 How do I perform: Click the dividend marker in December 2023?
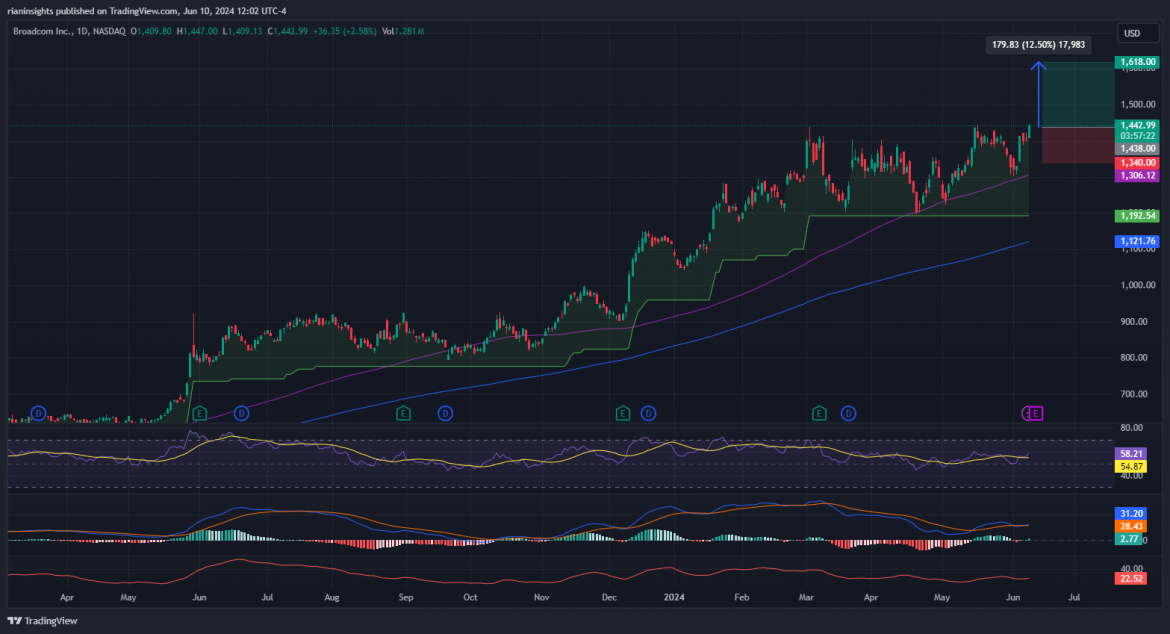coord(648,413)
